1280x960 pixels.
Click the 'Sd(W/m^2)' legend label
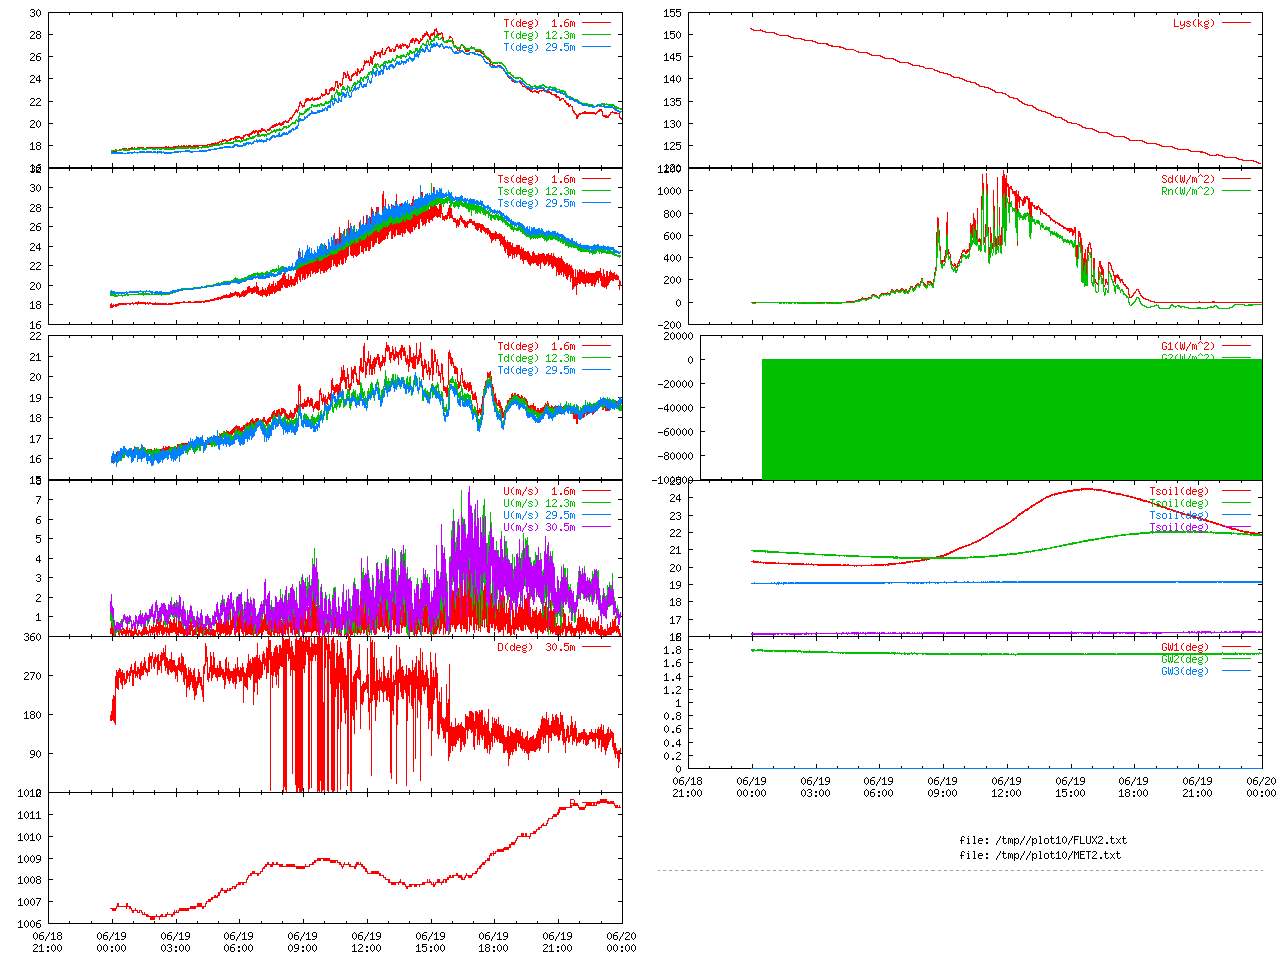[x=1188, y=180]
